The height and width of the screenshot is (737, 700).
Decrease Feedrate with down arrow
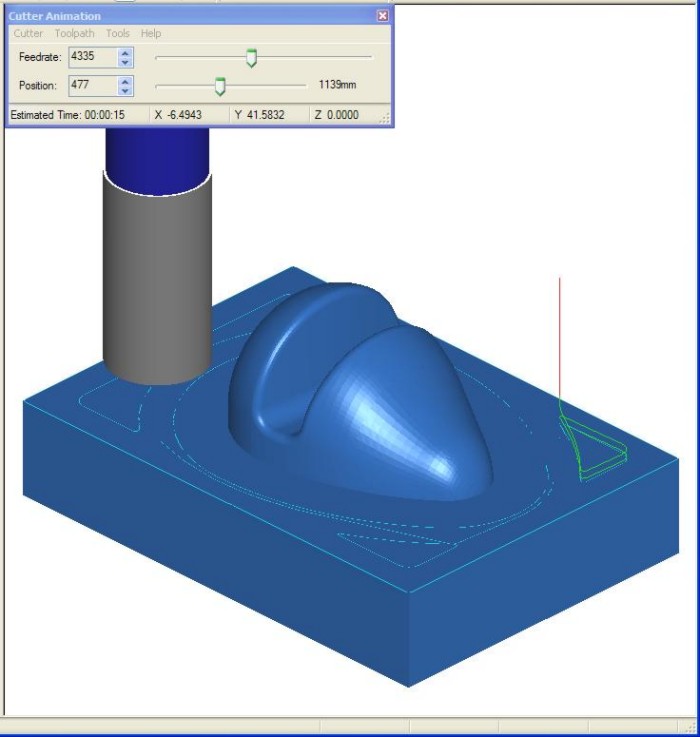tap(125, 62)
